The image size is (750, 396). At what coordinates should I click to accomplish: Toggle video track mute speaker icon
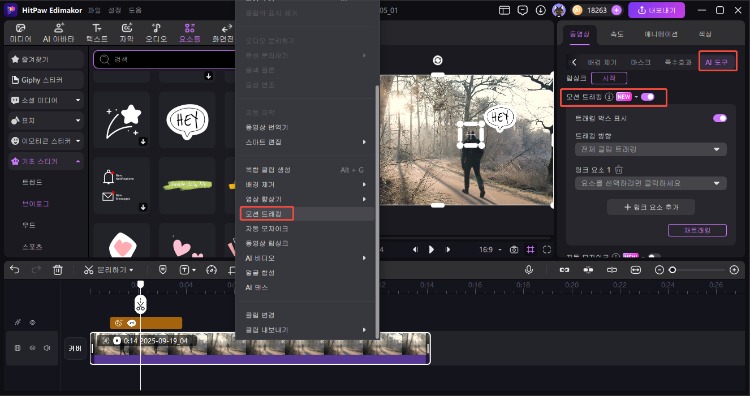point(47,348)
